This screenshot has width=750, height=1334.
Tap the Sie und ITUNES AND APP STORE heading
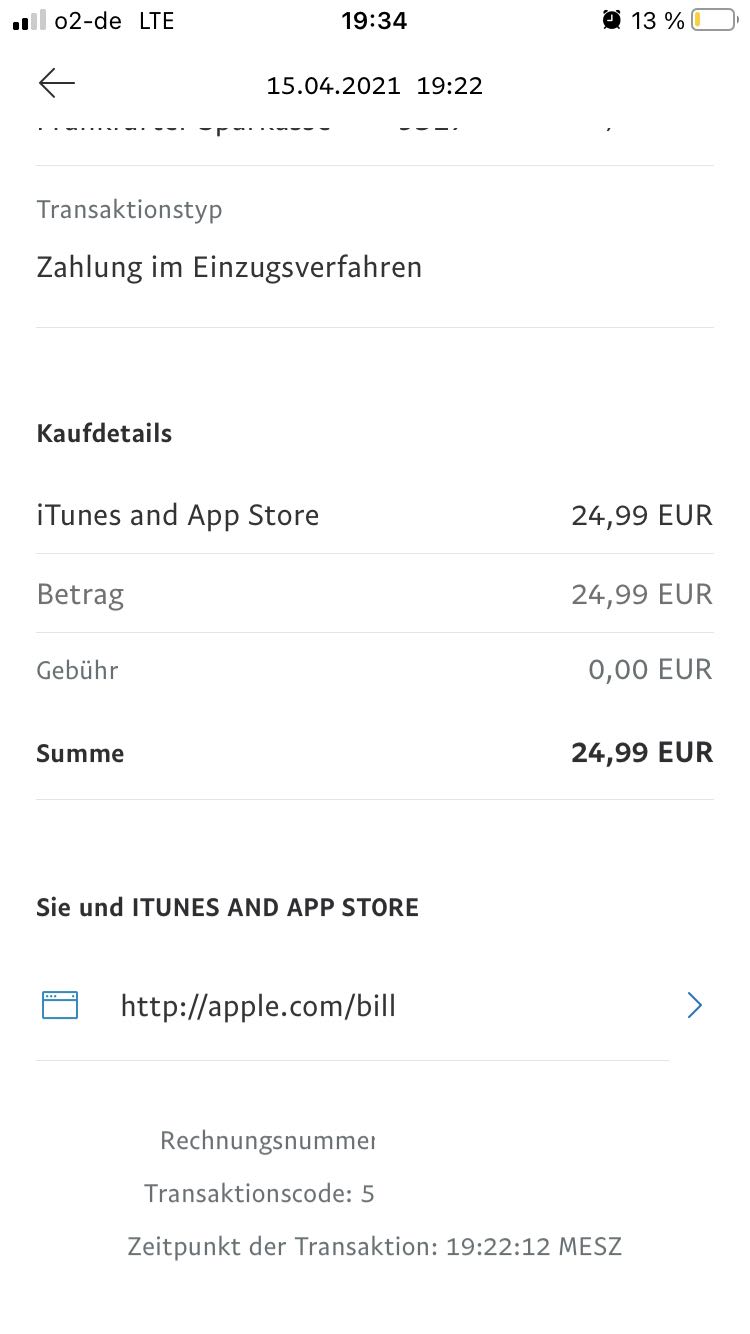227,907
